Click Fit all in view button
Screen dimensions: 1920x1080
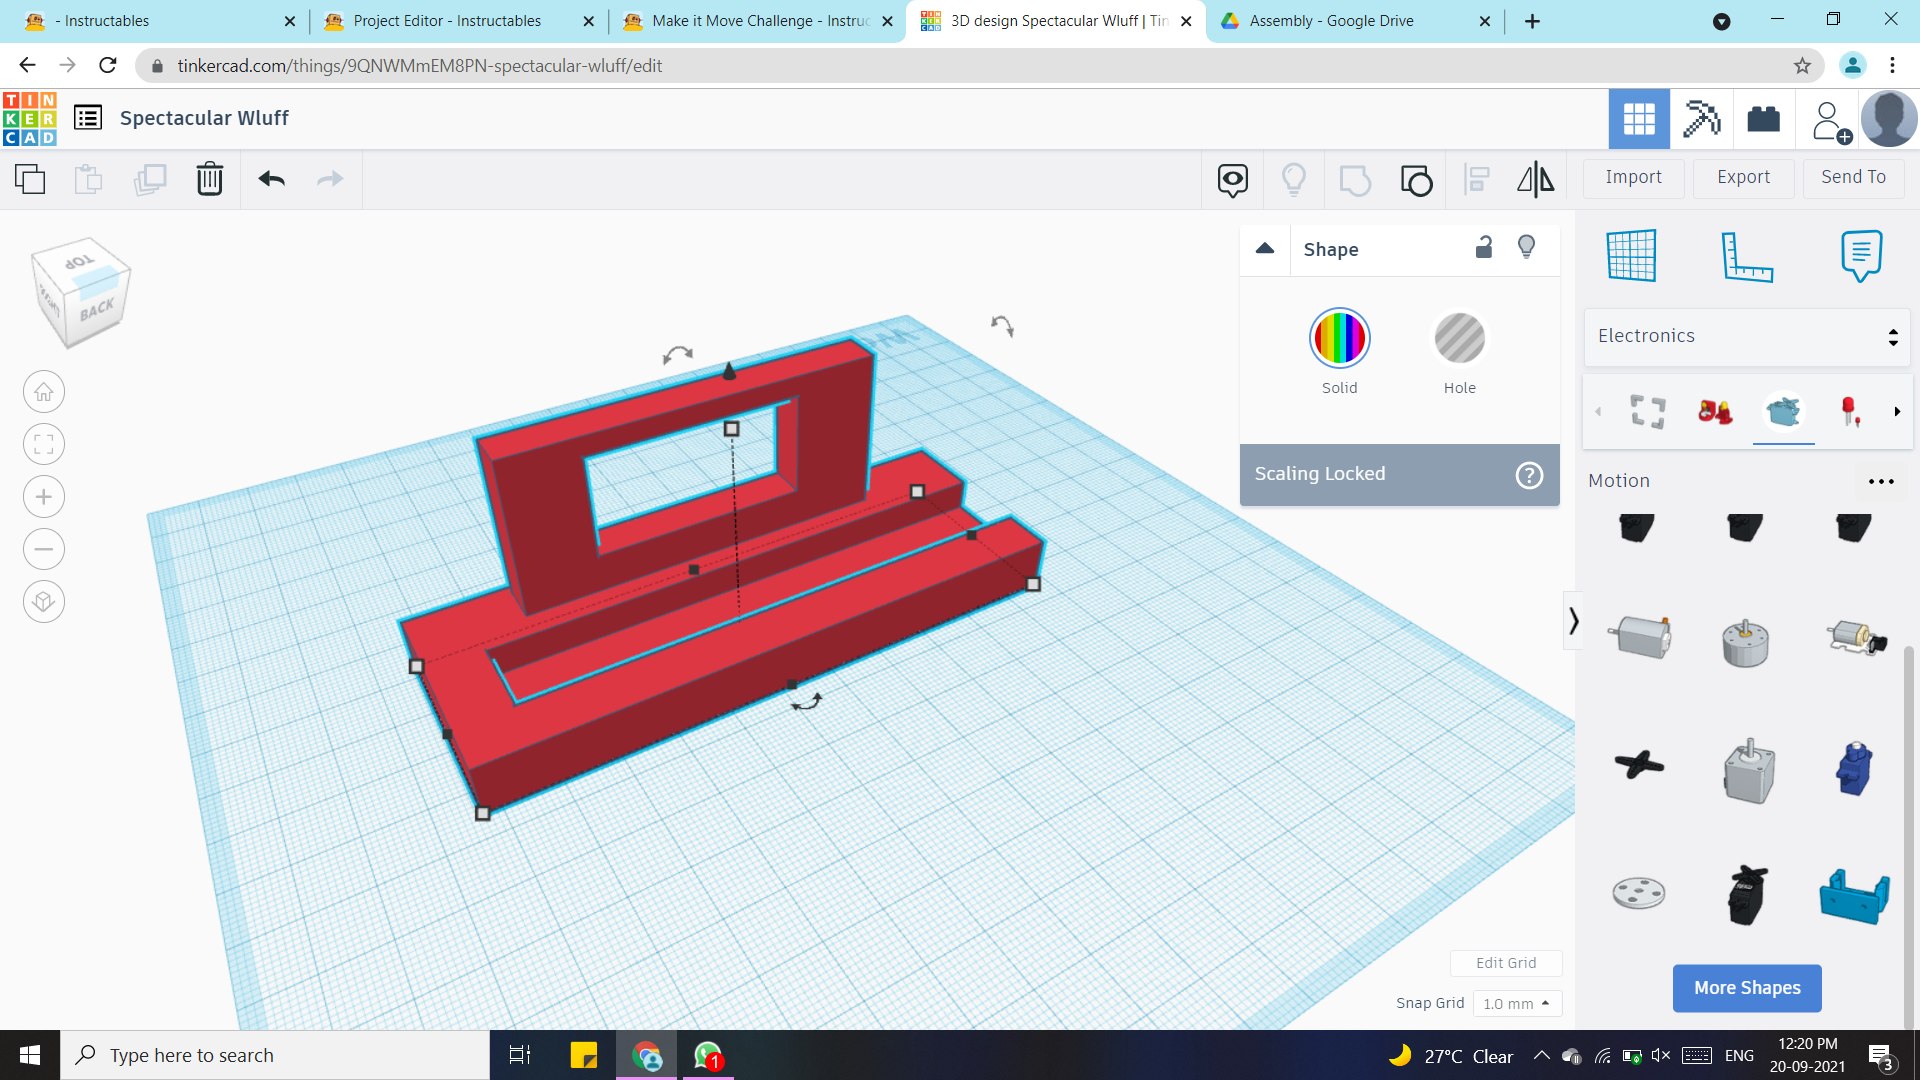[x=44, y=444]
